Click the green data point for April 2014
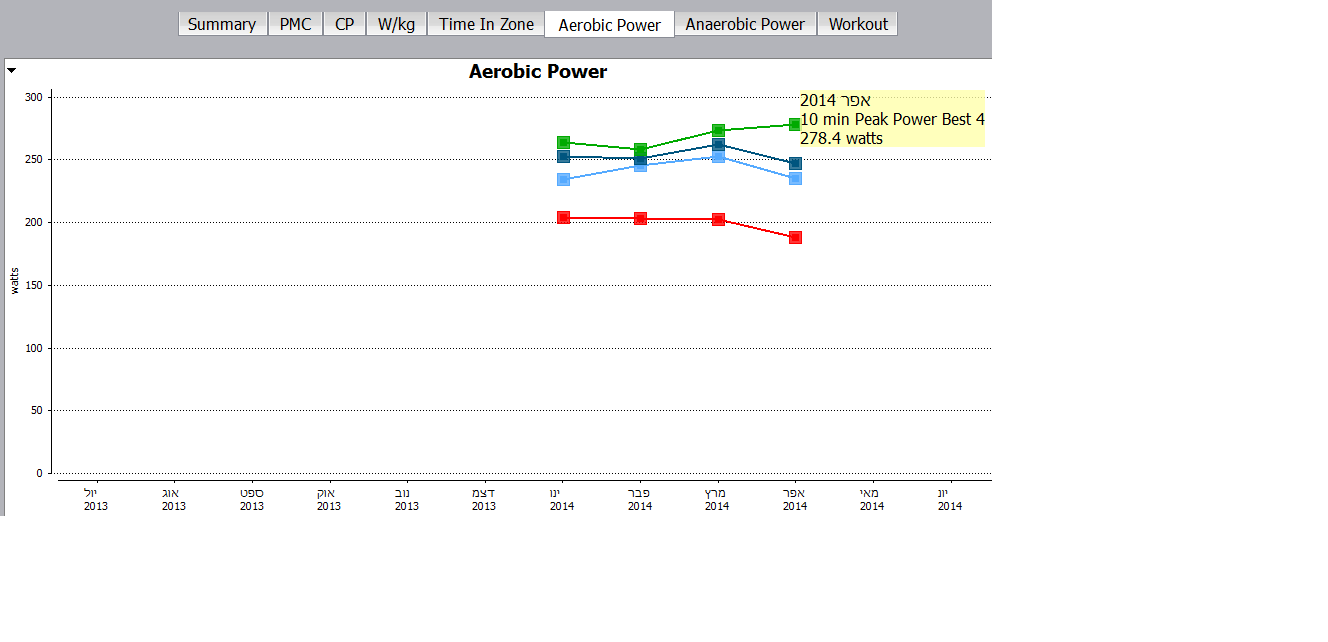1328x642 pixels. tap(795, 124)
